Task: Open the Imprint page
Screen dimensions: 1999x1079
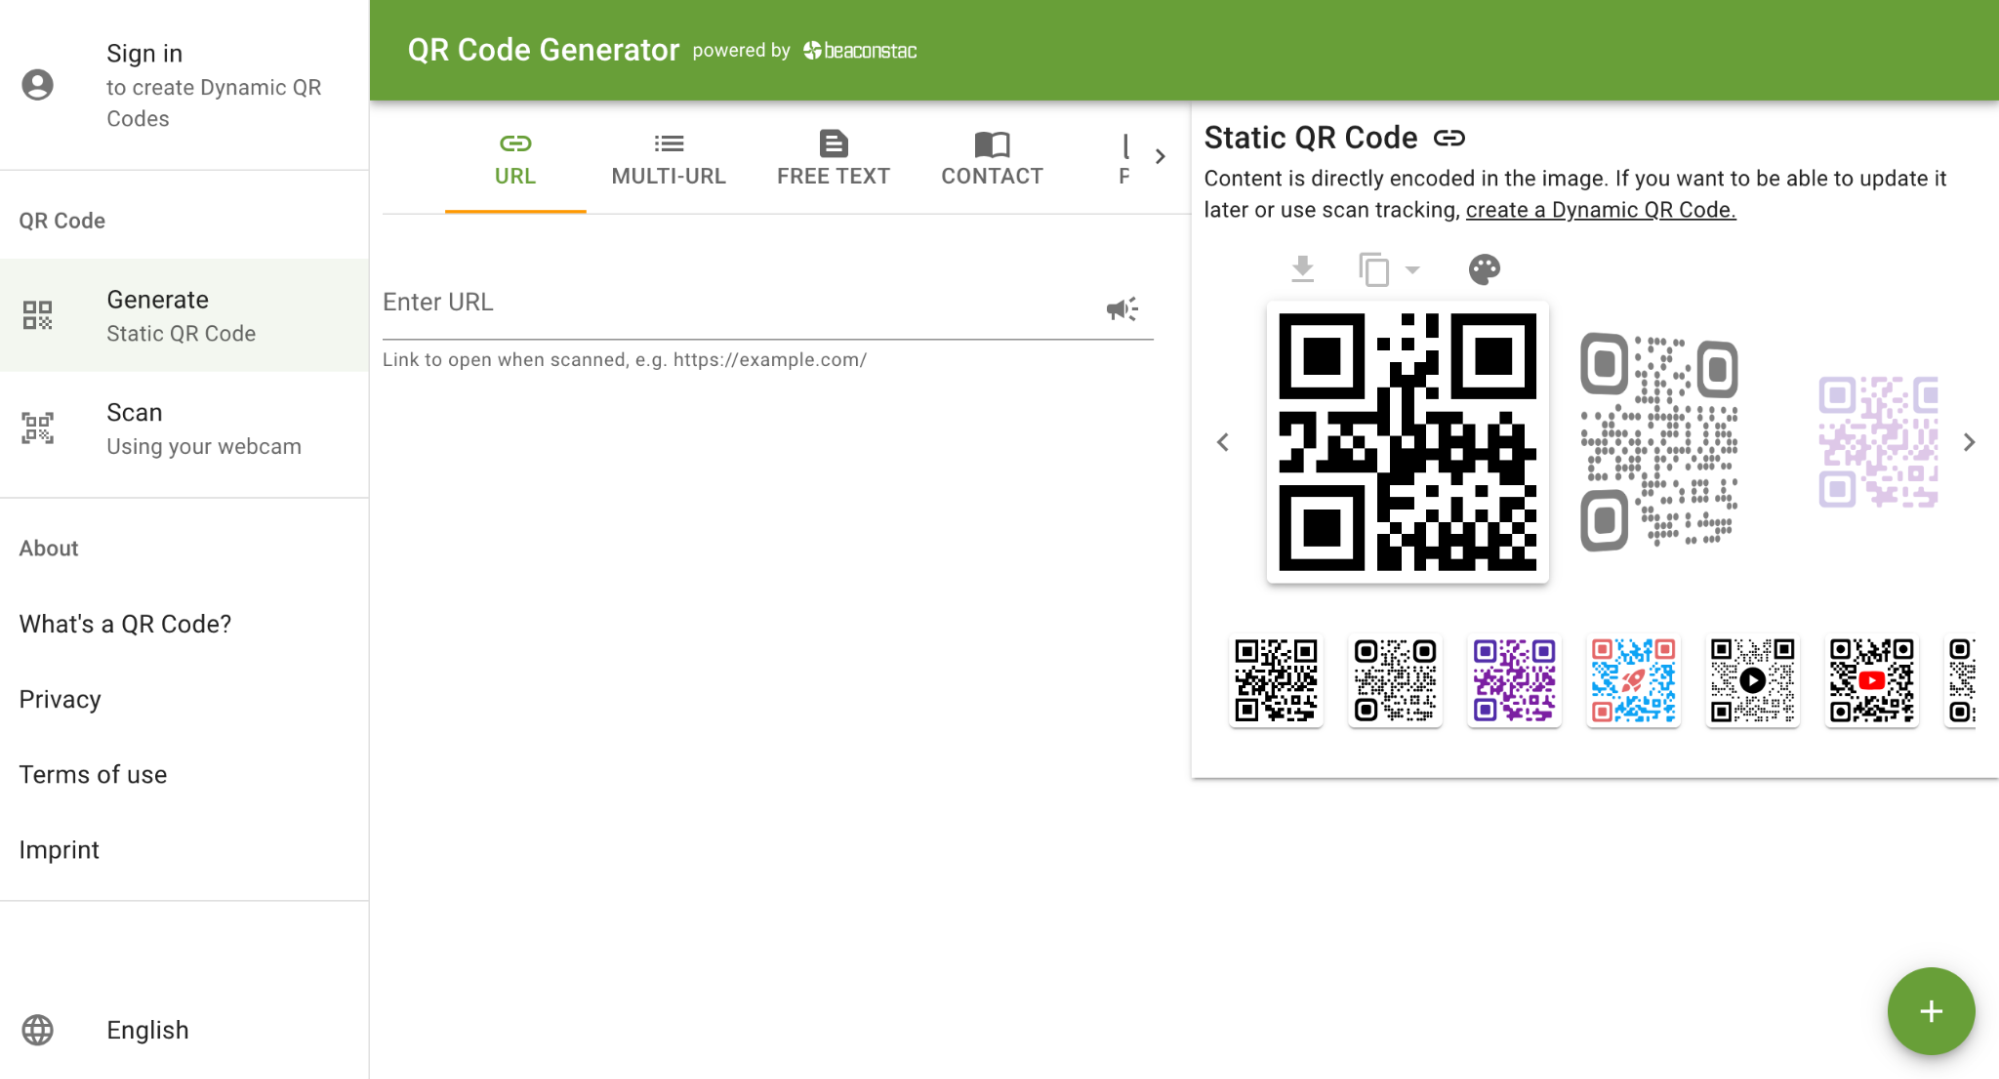Action: [x=59, y=849]
